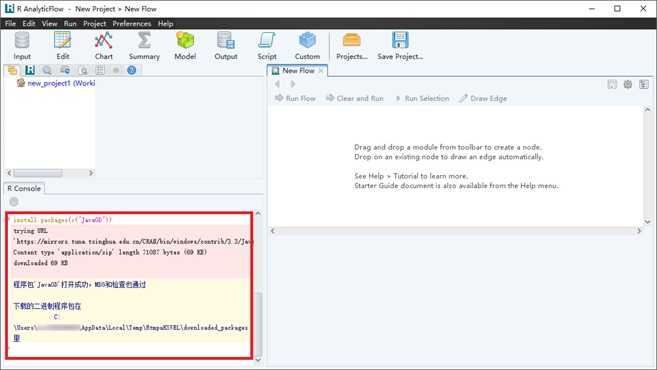Select the Chart module icon
This screenshot has width=657, height=370.
[x=103, y=41]
